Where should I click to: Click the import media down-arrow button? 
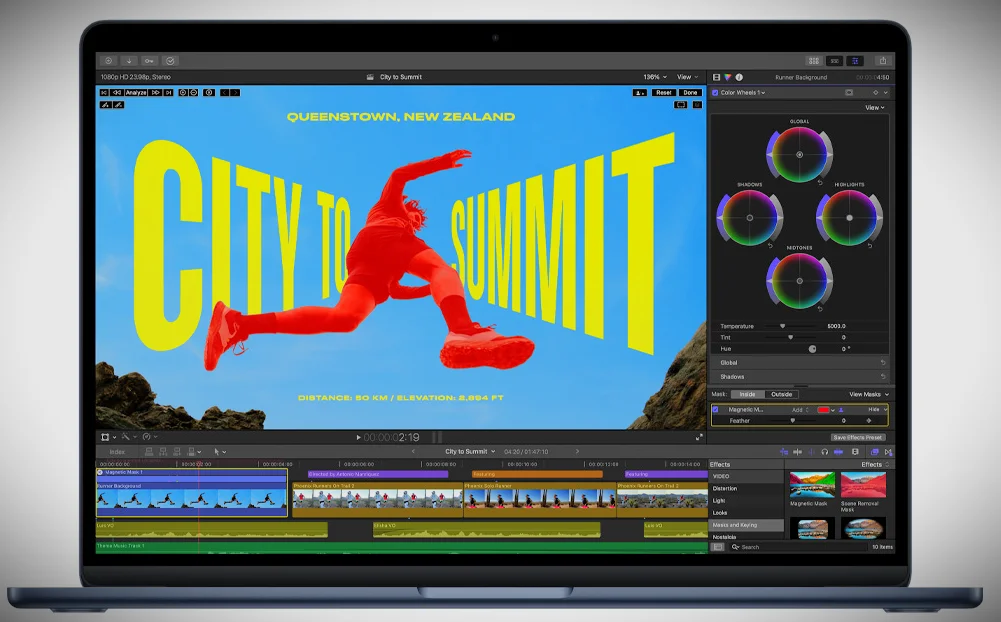tap(128, 61)
